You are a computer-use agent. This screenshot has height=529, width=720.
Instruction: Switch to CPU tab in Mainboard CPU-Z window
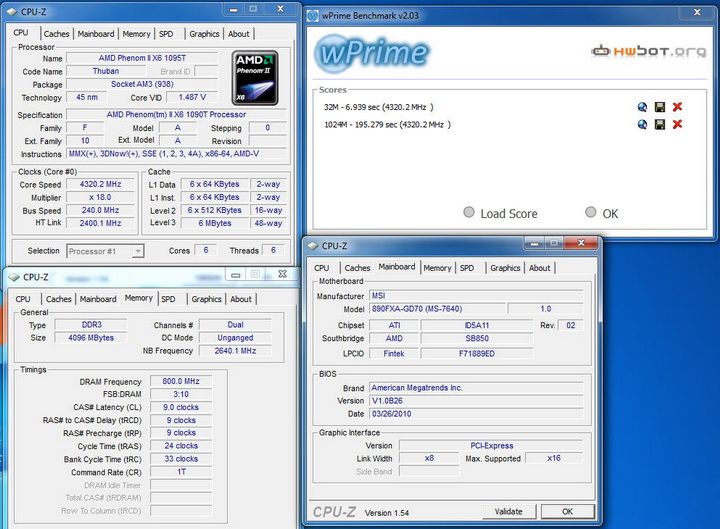[321, 268]
